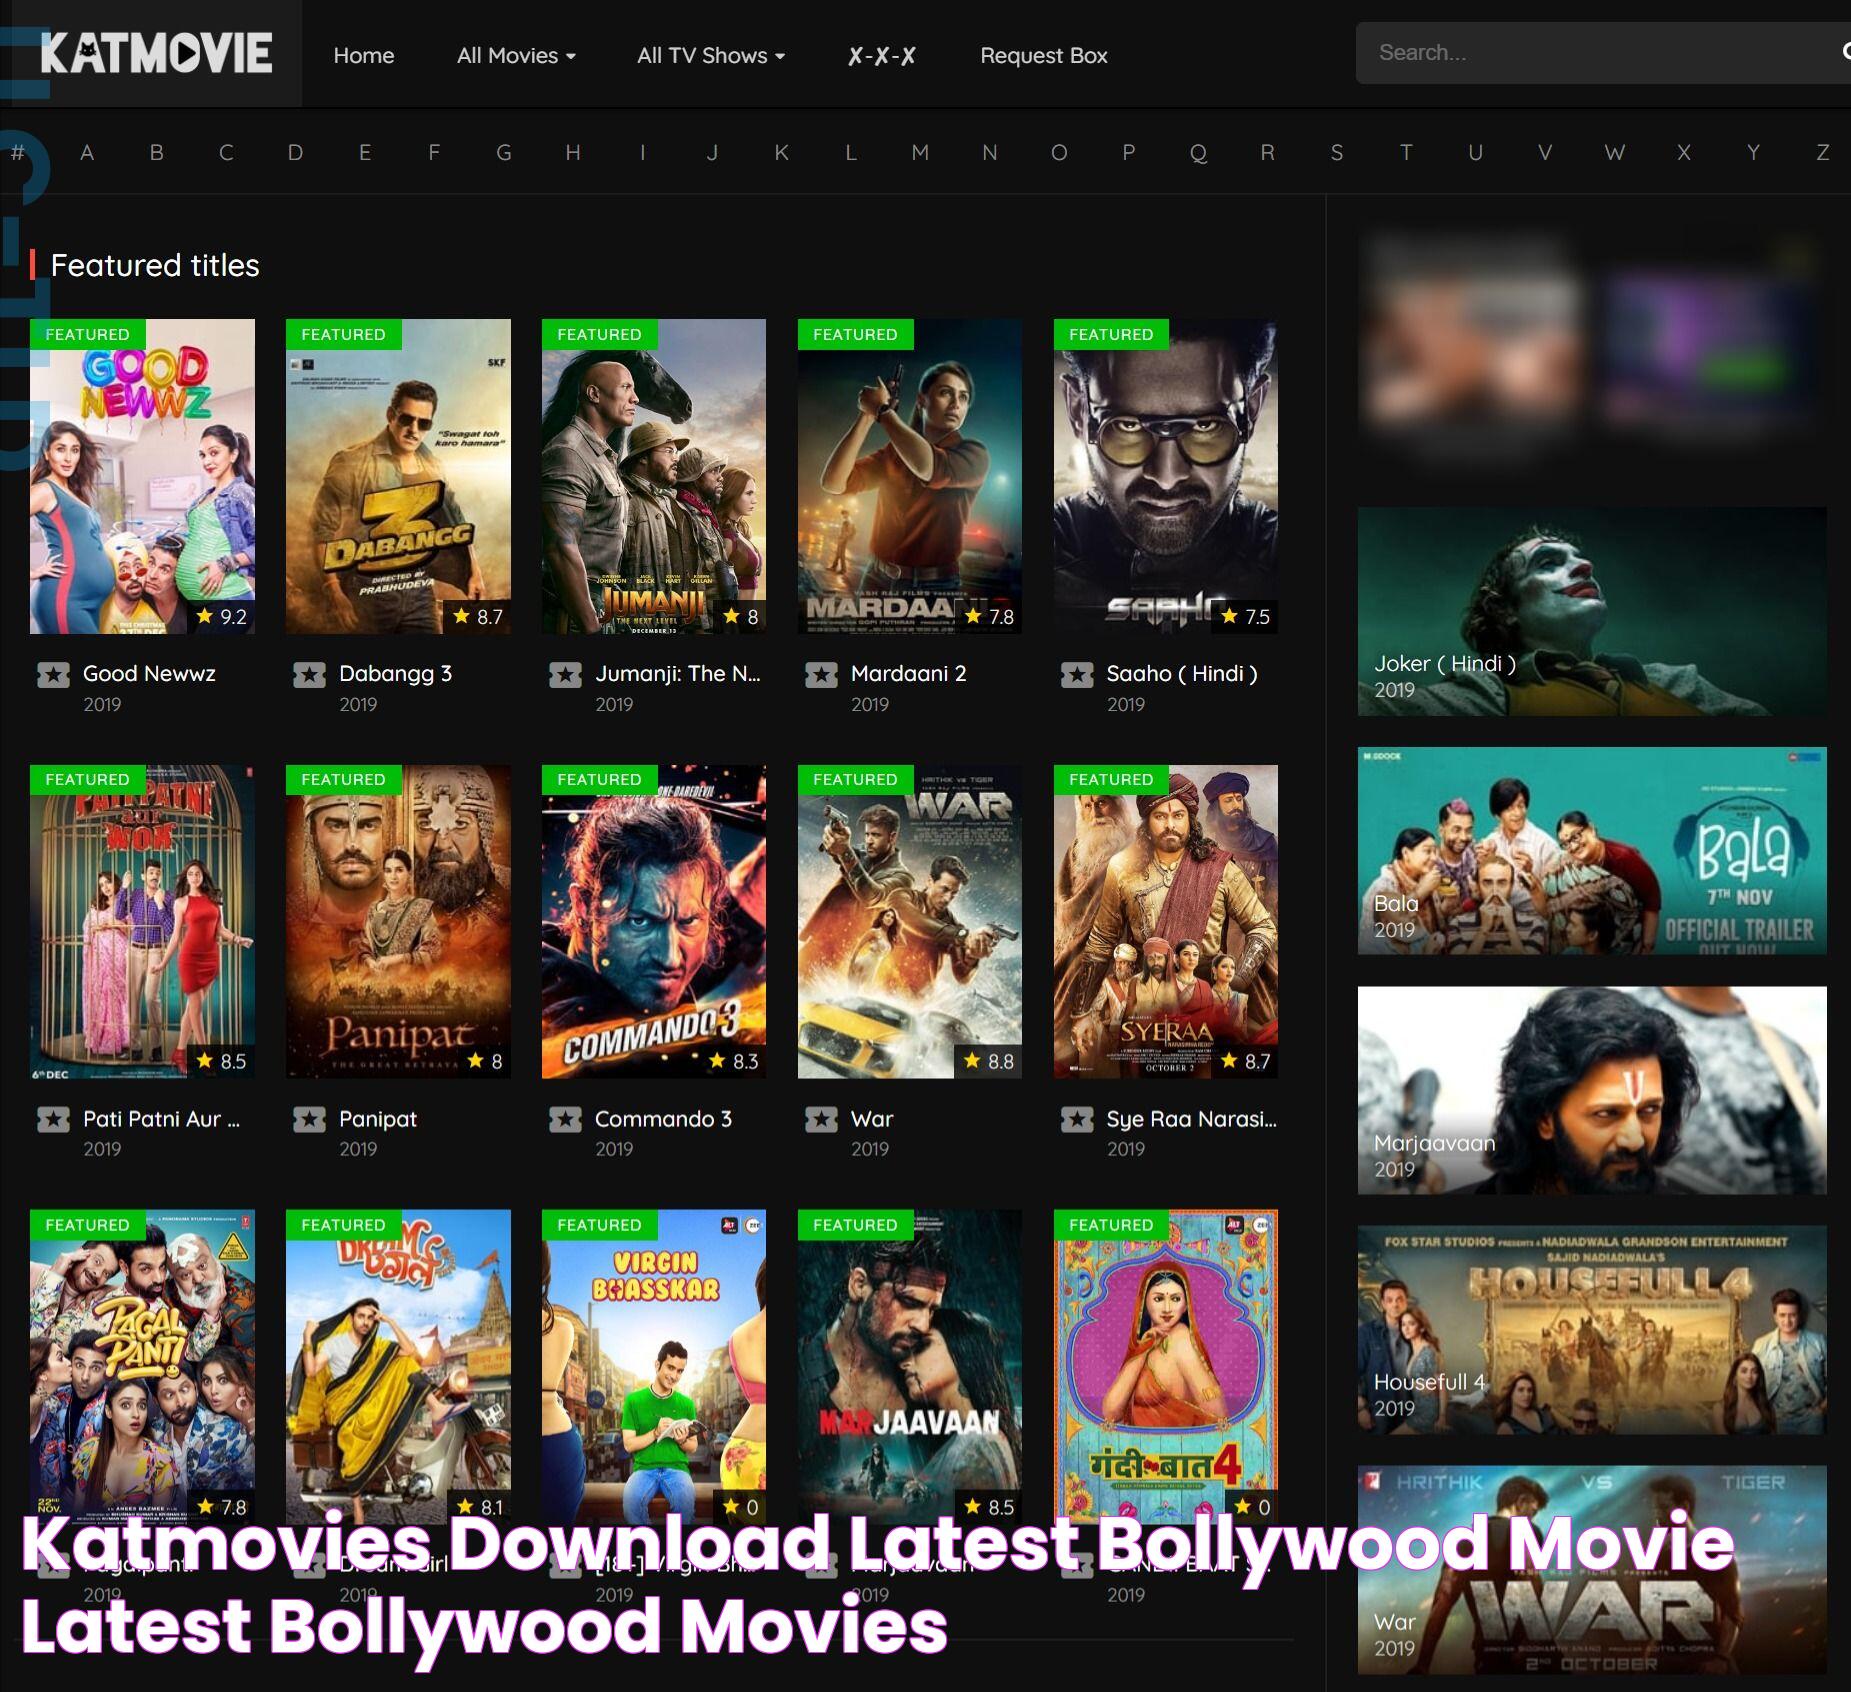The height and width of the screenshot is (1692, 1851).
Task: Click the Good Newwz title text
Action: click(149, 674)
